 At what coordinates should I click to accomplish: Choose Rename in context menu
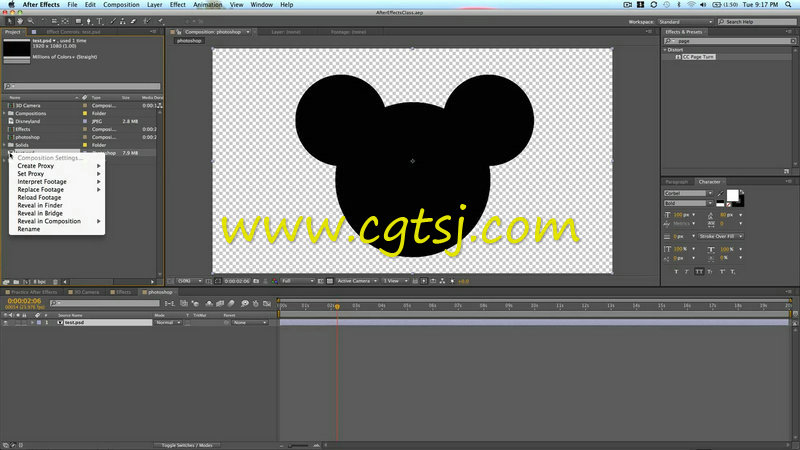click(57, 229)
